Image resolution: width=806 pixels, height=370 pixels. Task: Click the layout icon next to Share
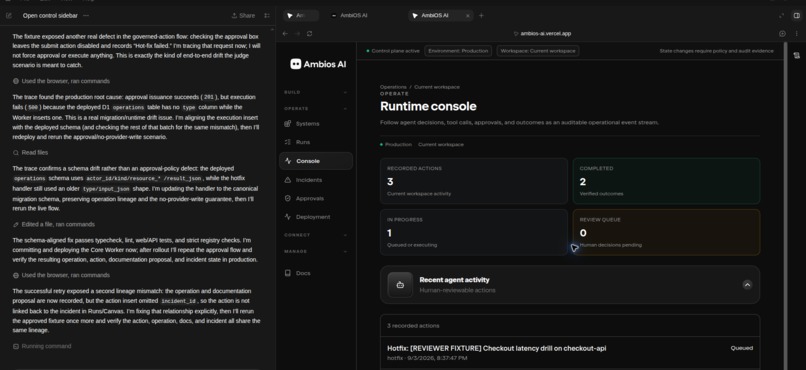coord(267,16)
